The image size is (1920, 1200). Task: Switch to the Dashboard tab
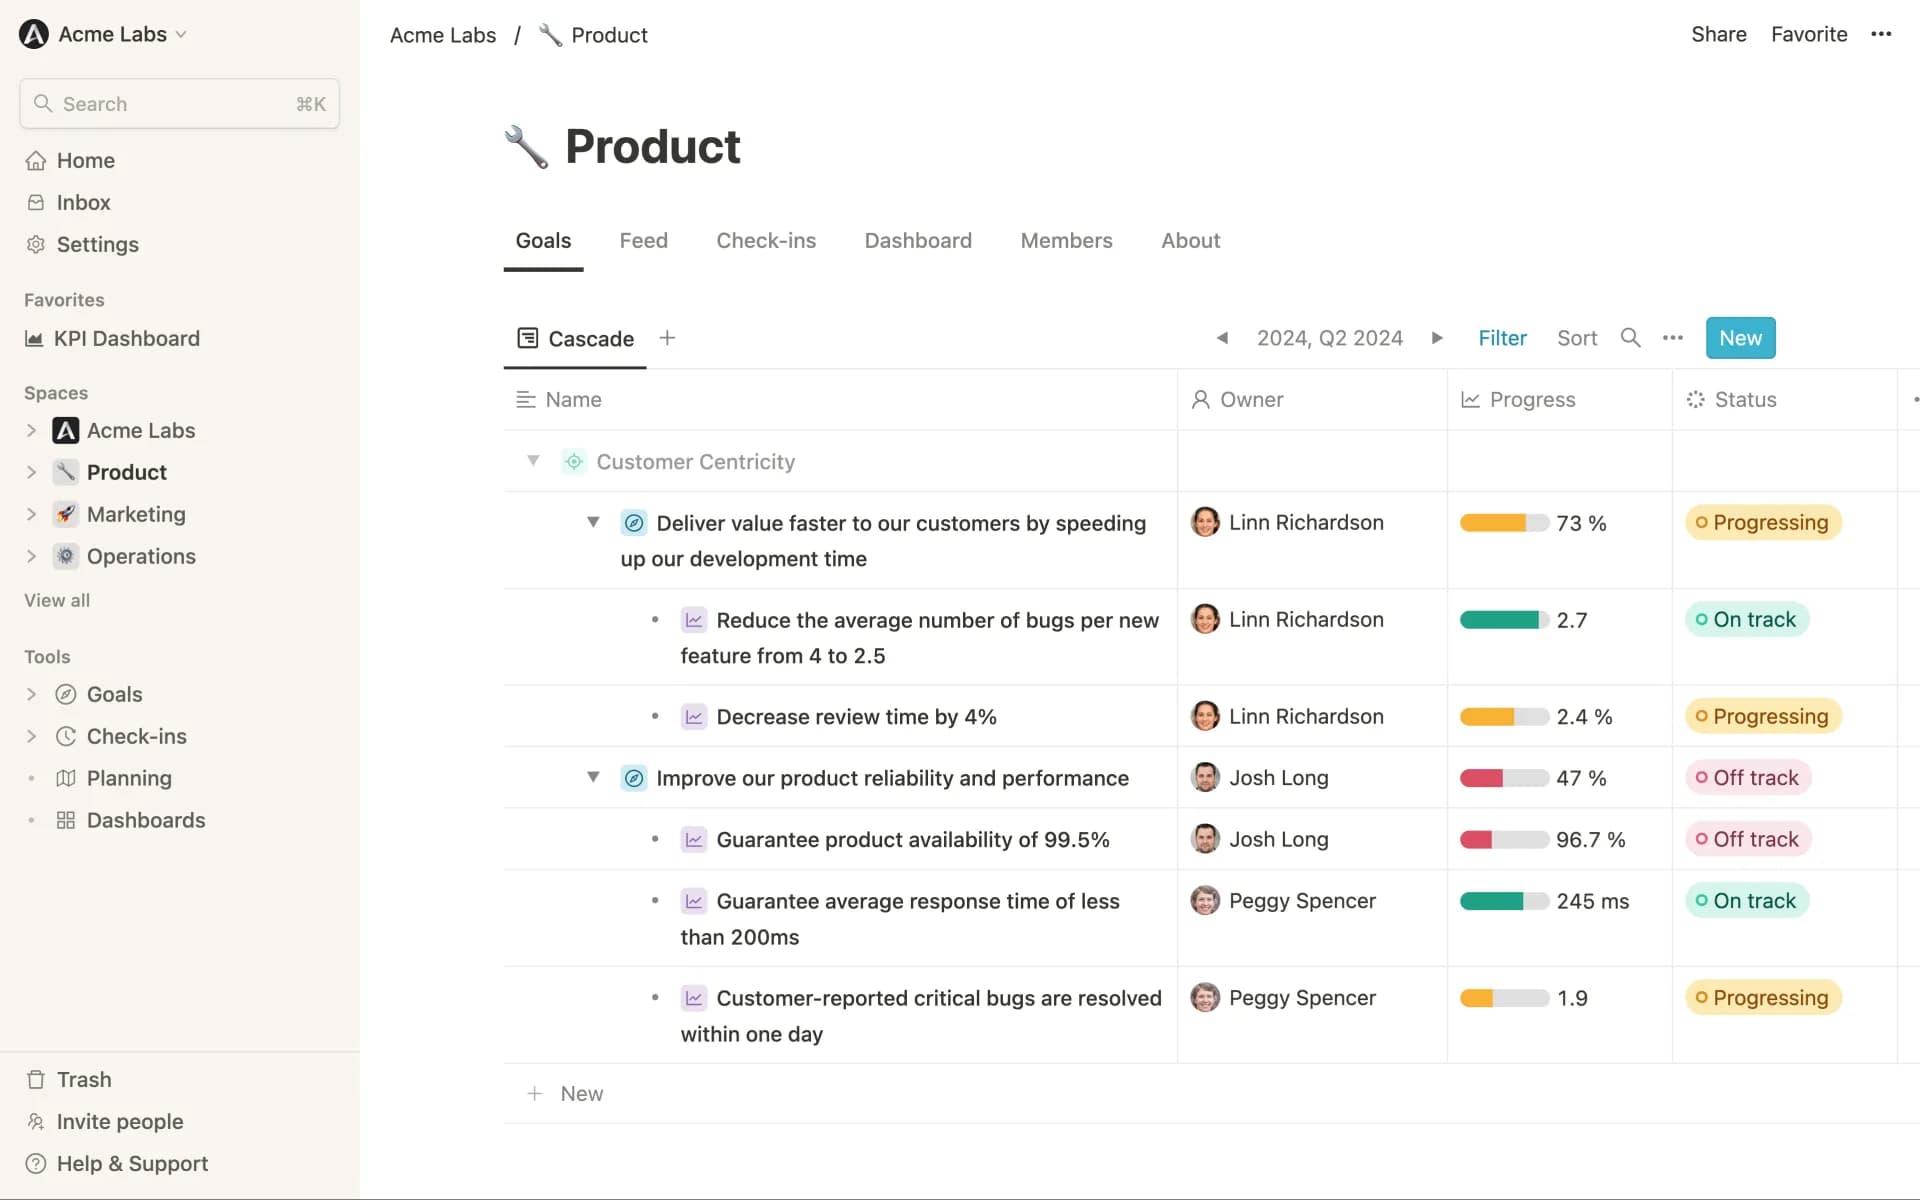pos(918,241)
